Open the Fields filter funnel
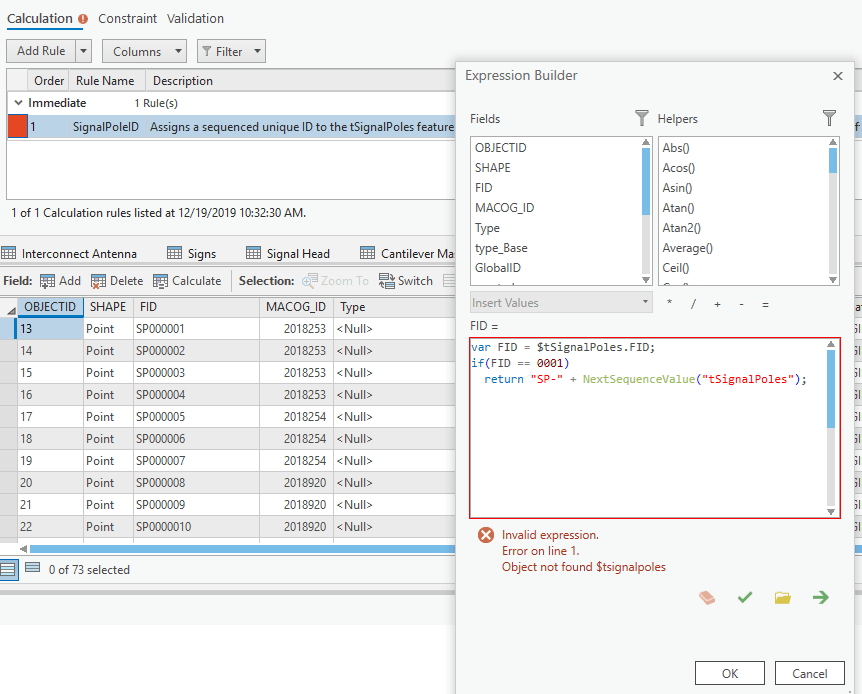Image resolution: width=862 pixels, height=694 pixels. [x=641, y=118]
